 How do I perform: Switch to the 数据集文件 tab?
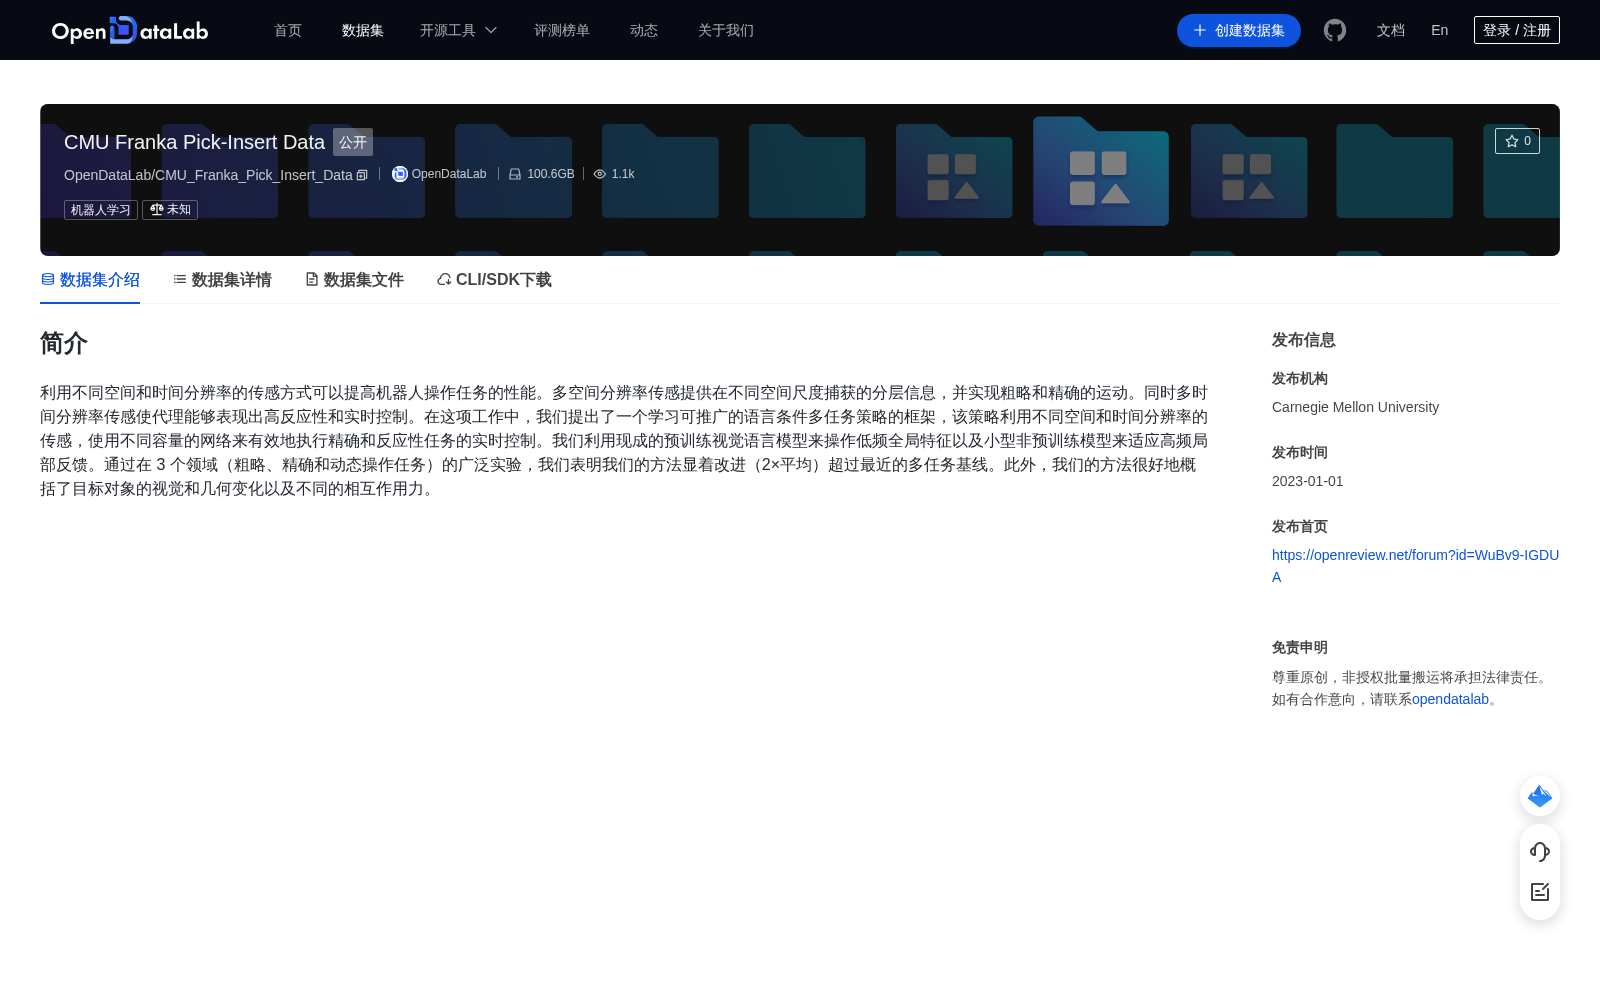tap(354, 280)
